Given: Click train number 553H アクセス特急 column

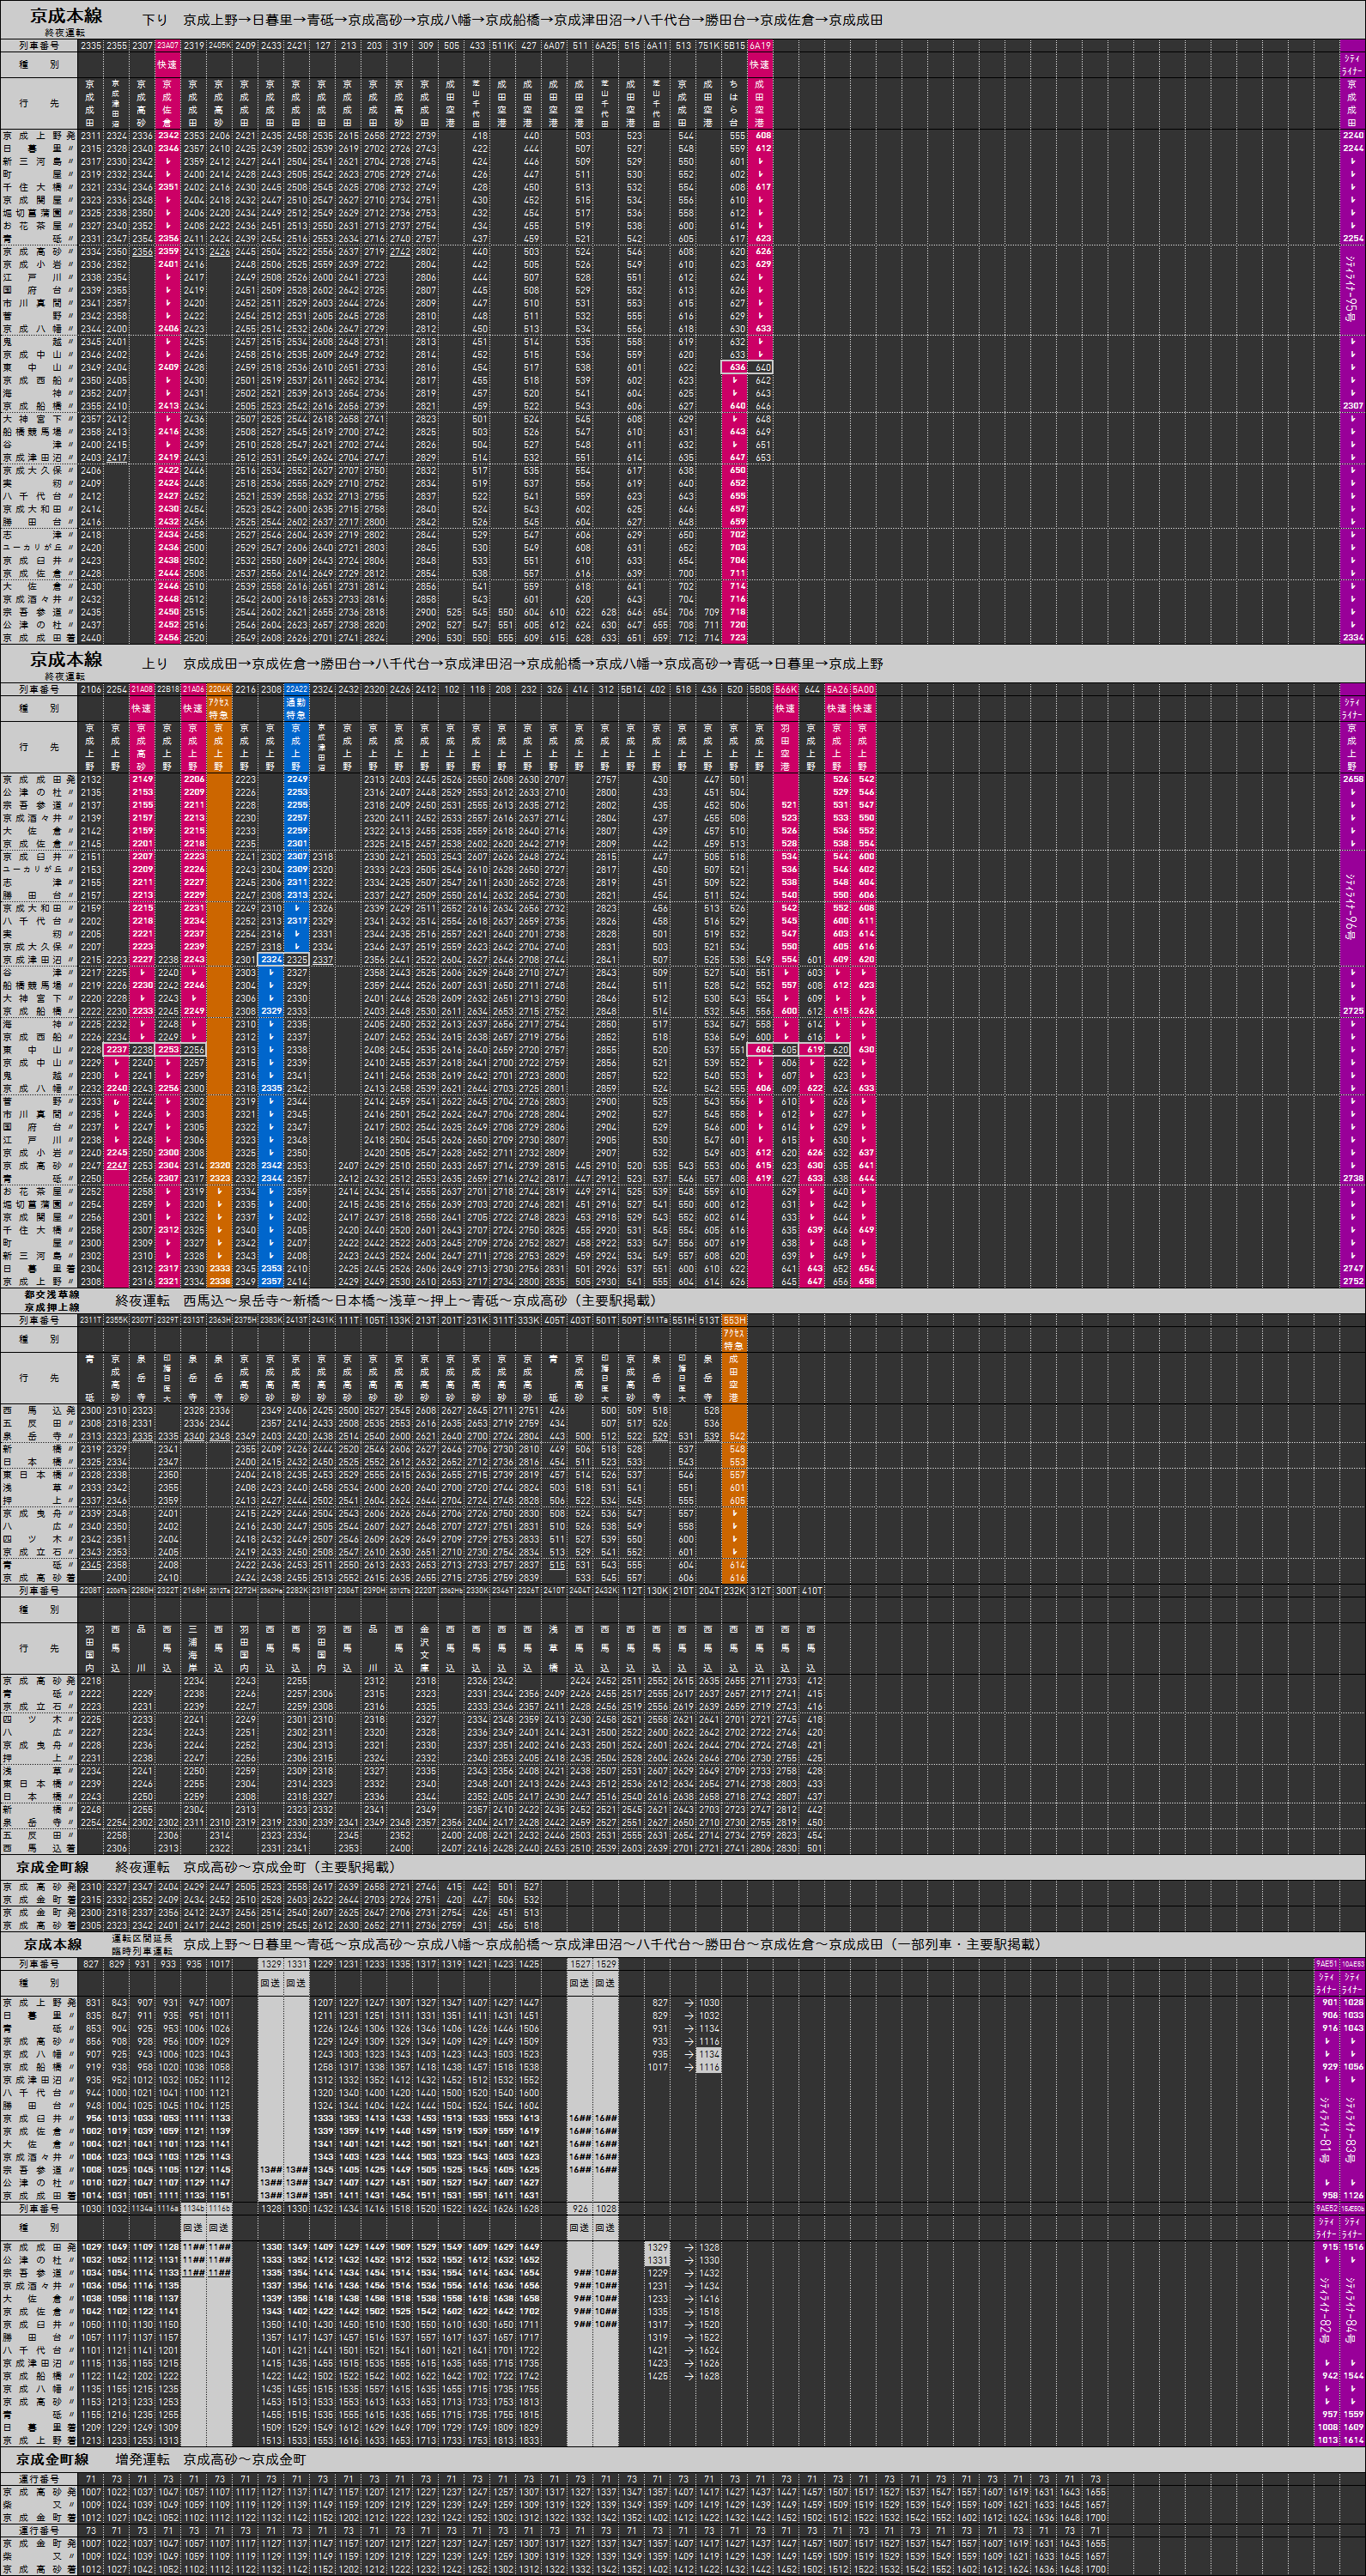Looking at the screenshot, I should point(734,1320).
